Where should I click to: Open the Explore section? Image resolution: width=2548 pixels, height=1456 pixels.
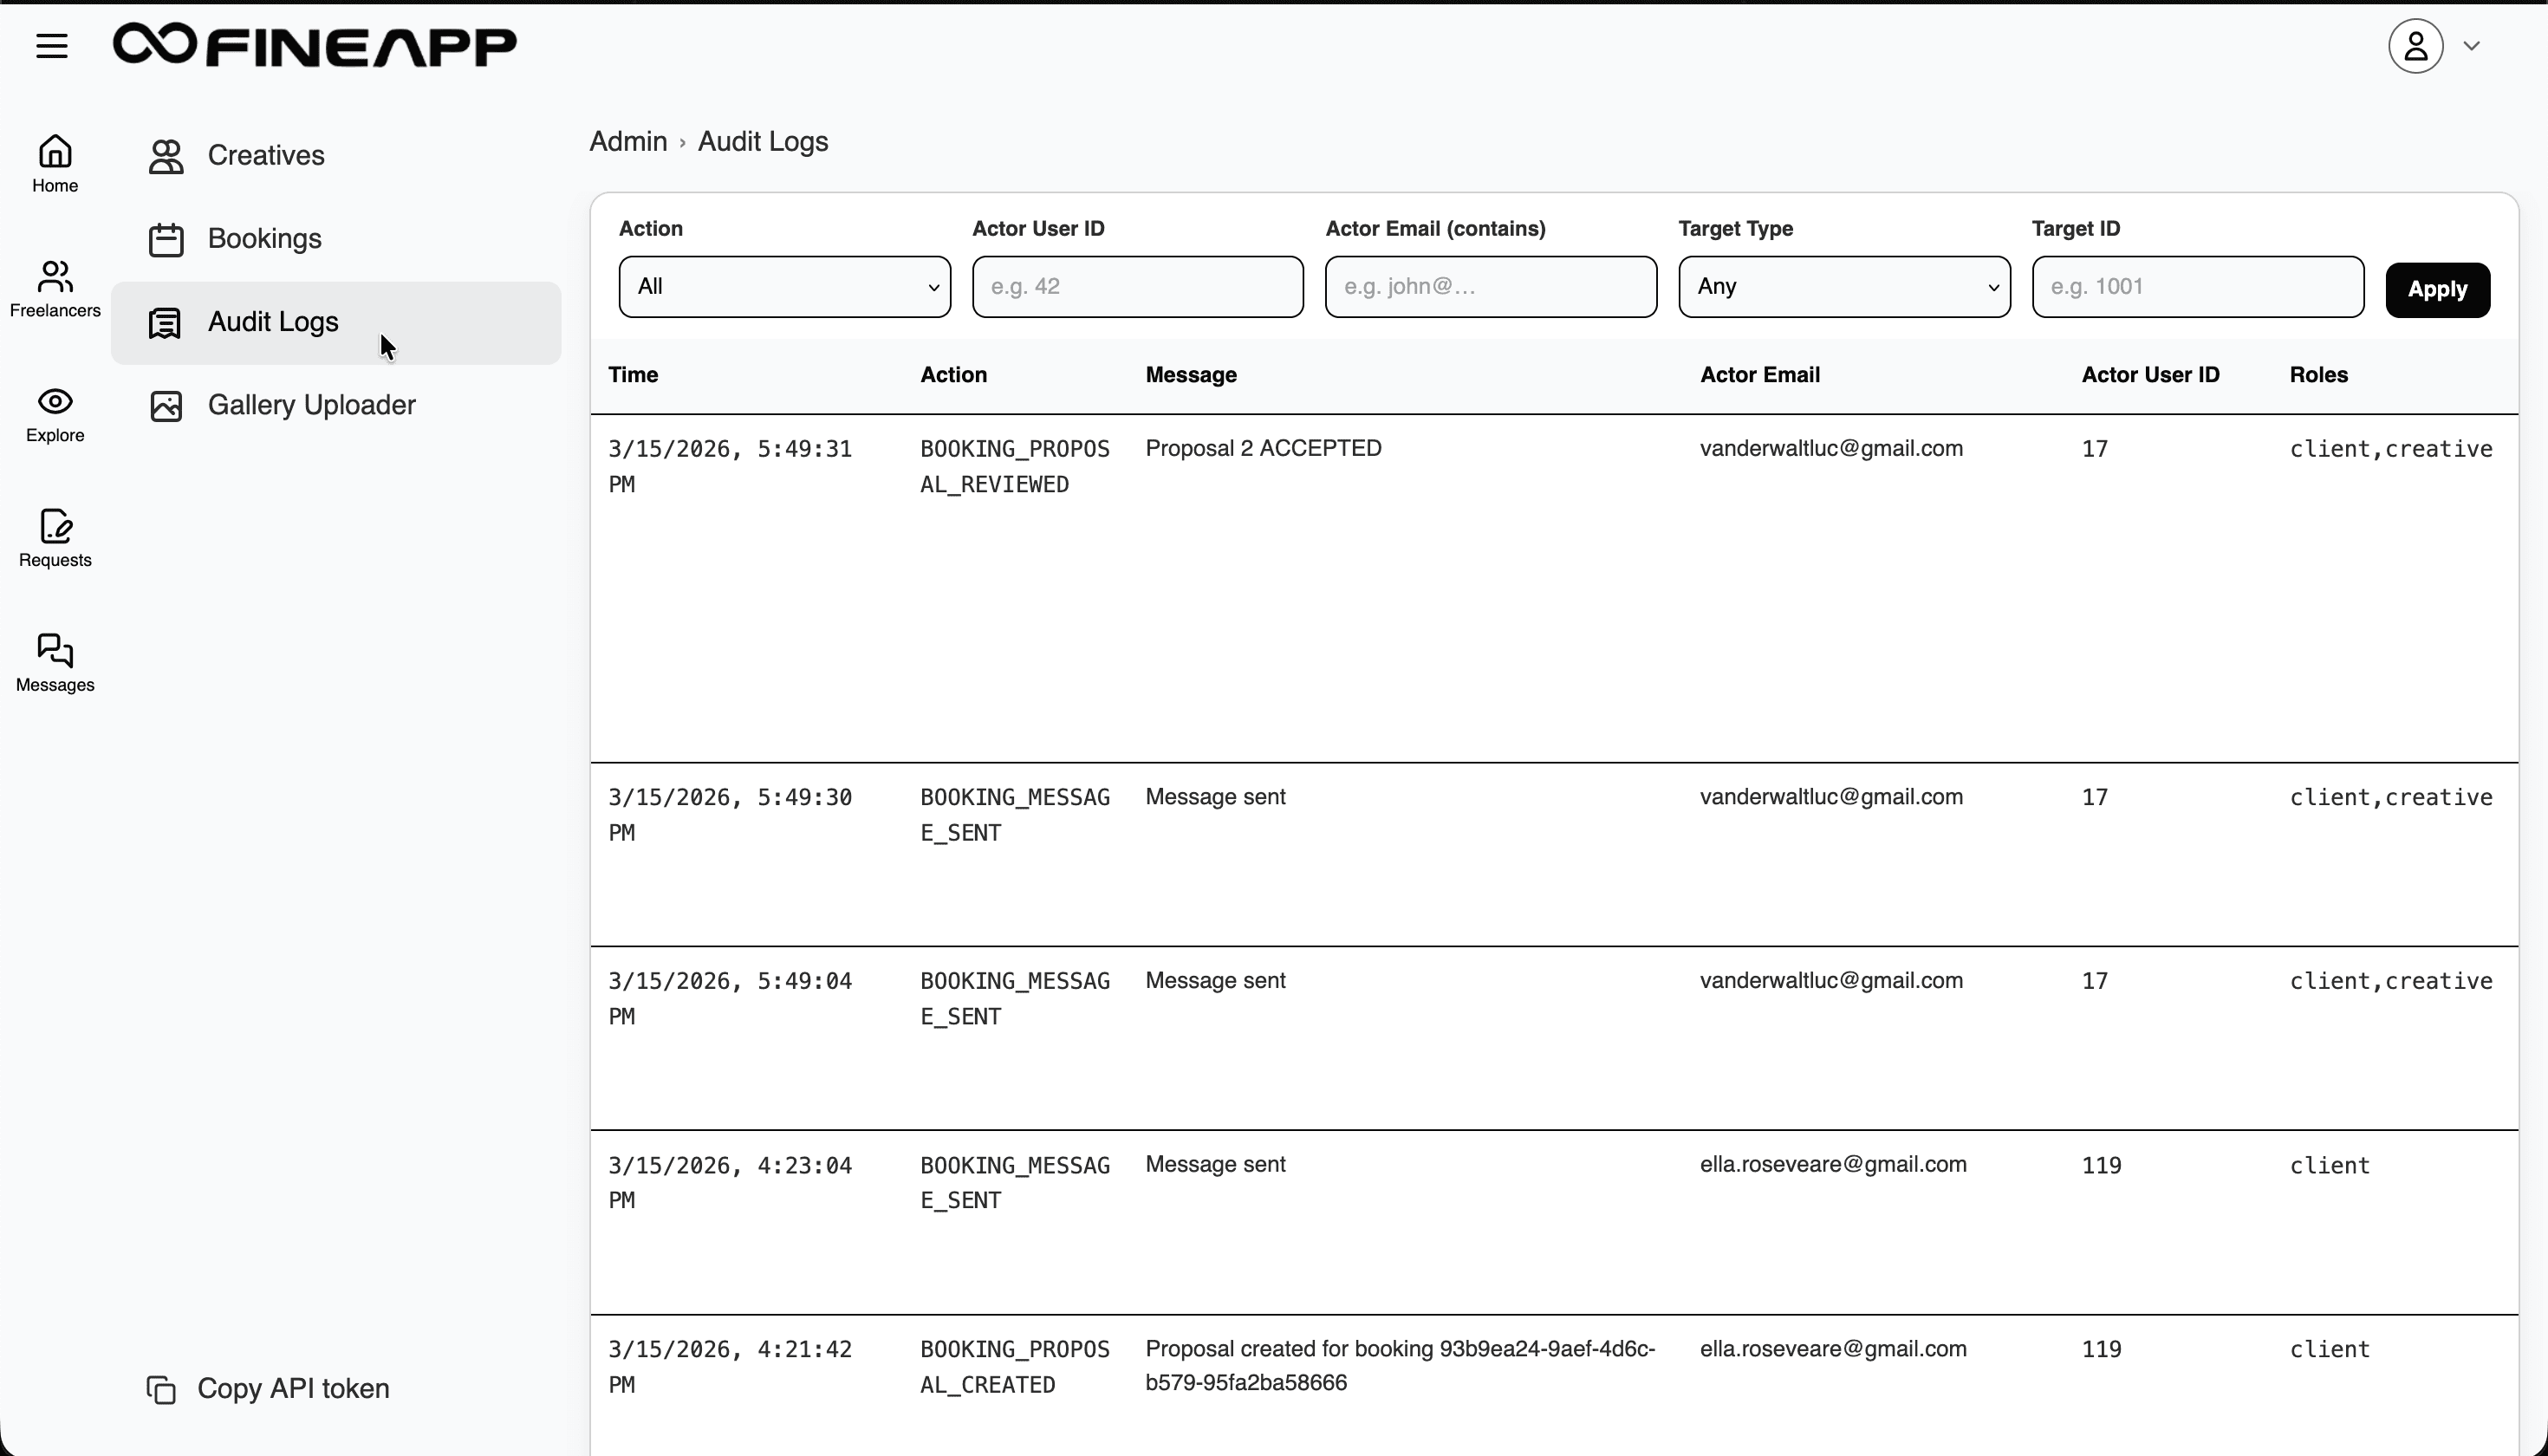pos(55,414)
